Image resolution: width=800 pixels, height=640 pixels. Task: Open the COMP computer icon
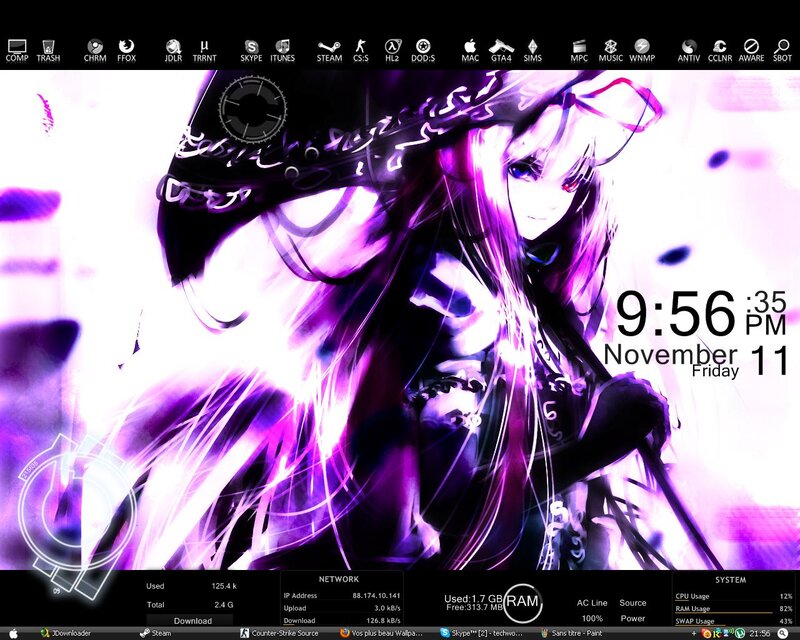[17, 51]
